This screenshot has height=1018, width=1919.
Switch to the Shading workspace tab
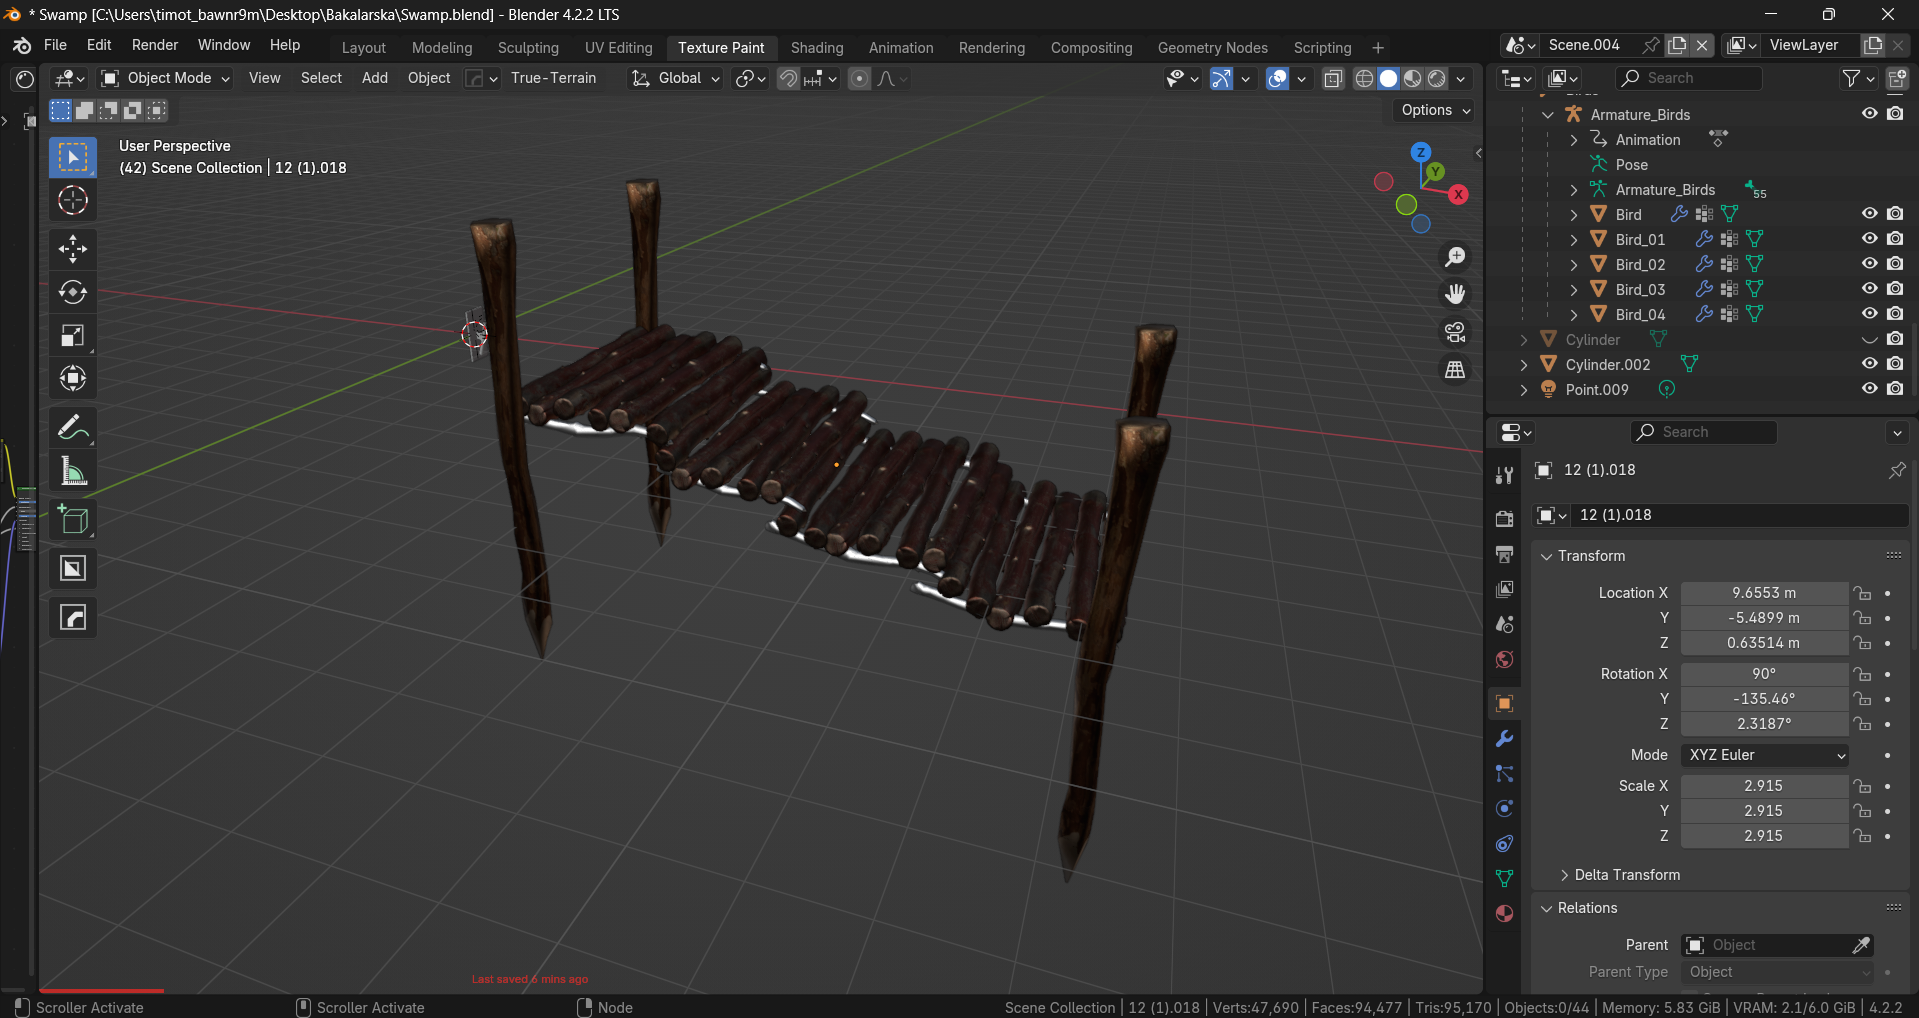tap(817, 48)
